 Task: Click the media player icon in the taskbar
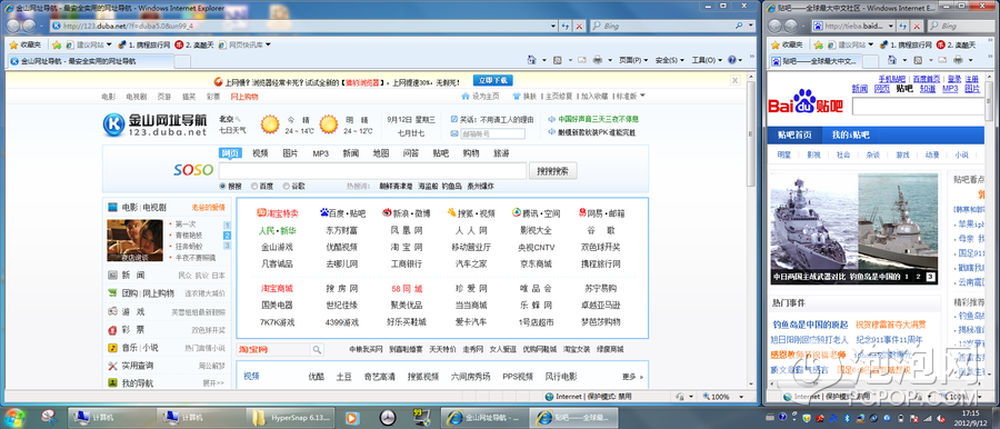click(x=351, y=418)
